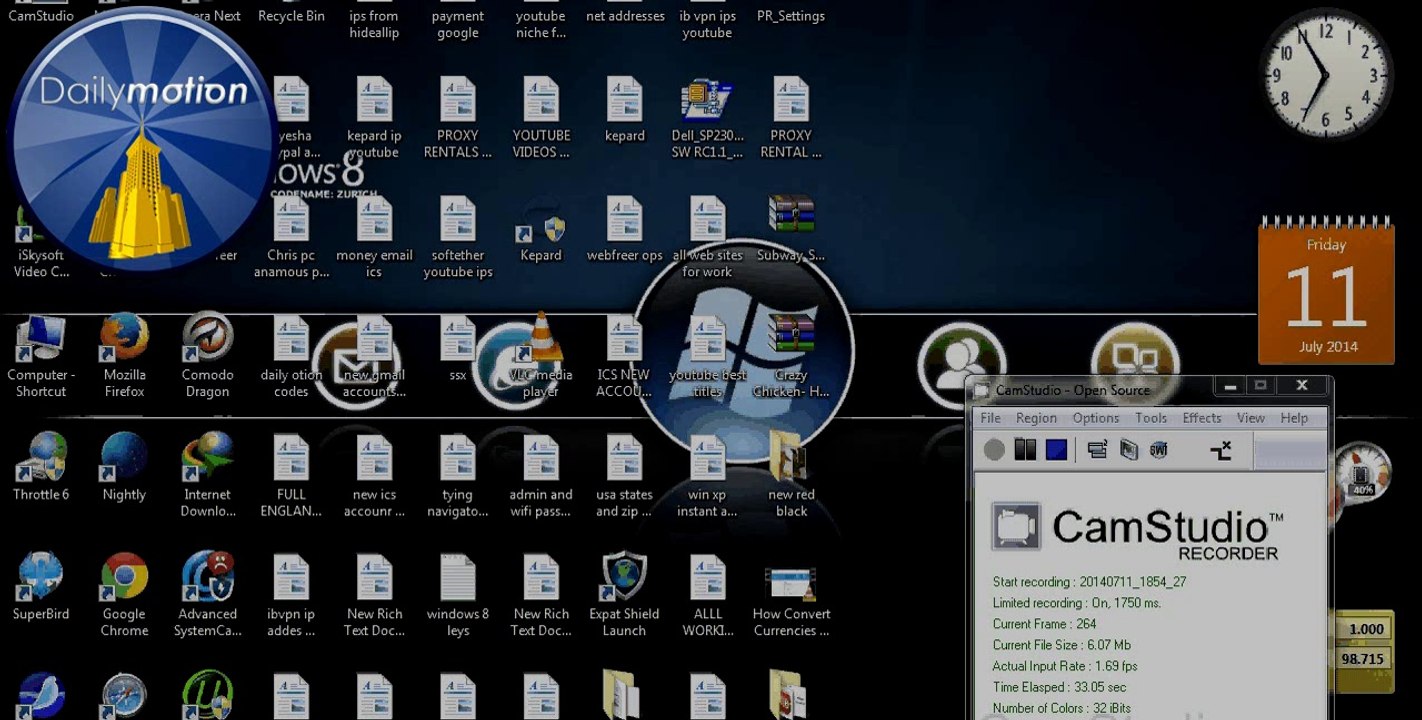Select the 'FULL ENGLAN...' document icon
This screenshot has width=1422, height=720.
point(291,476)
